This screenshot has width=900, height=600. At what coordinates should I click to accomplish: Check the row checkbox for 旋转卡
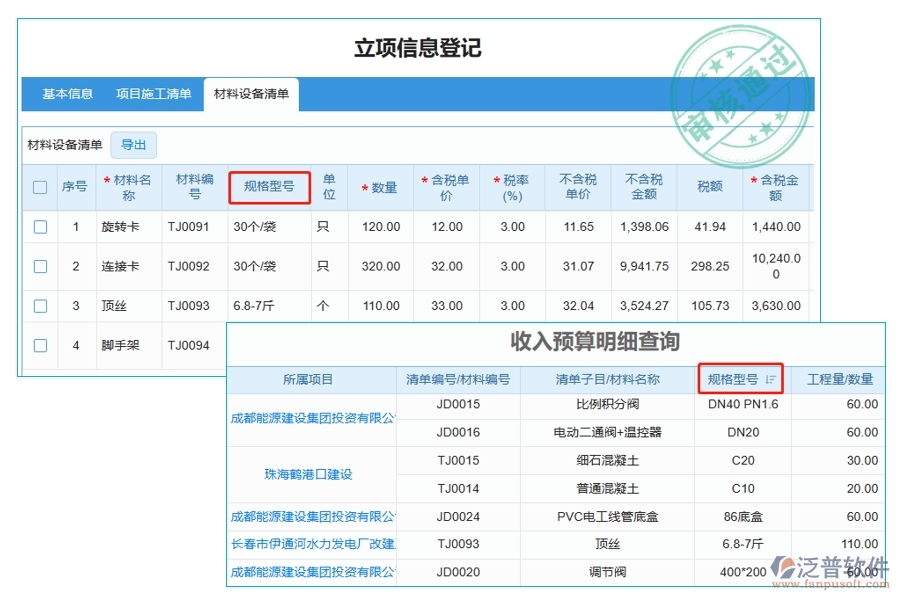[39, 227]
